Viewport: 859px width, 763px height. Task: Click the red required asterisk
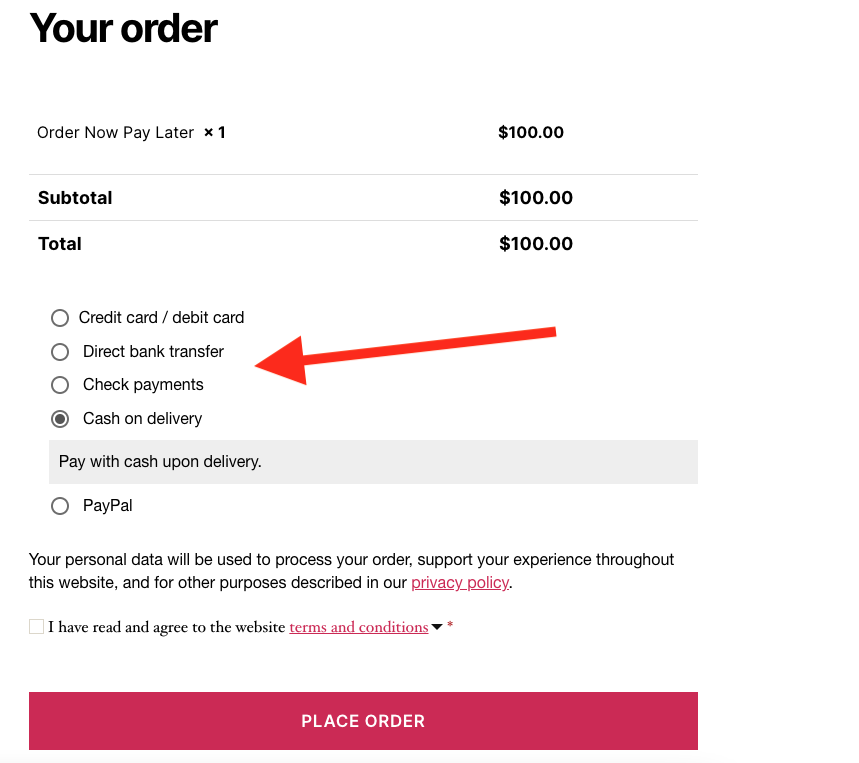click(x=450, y=627)
